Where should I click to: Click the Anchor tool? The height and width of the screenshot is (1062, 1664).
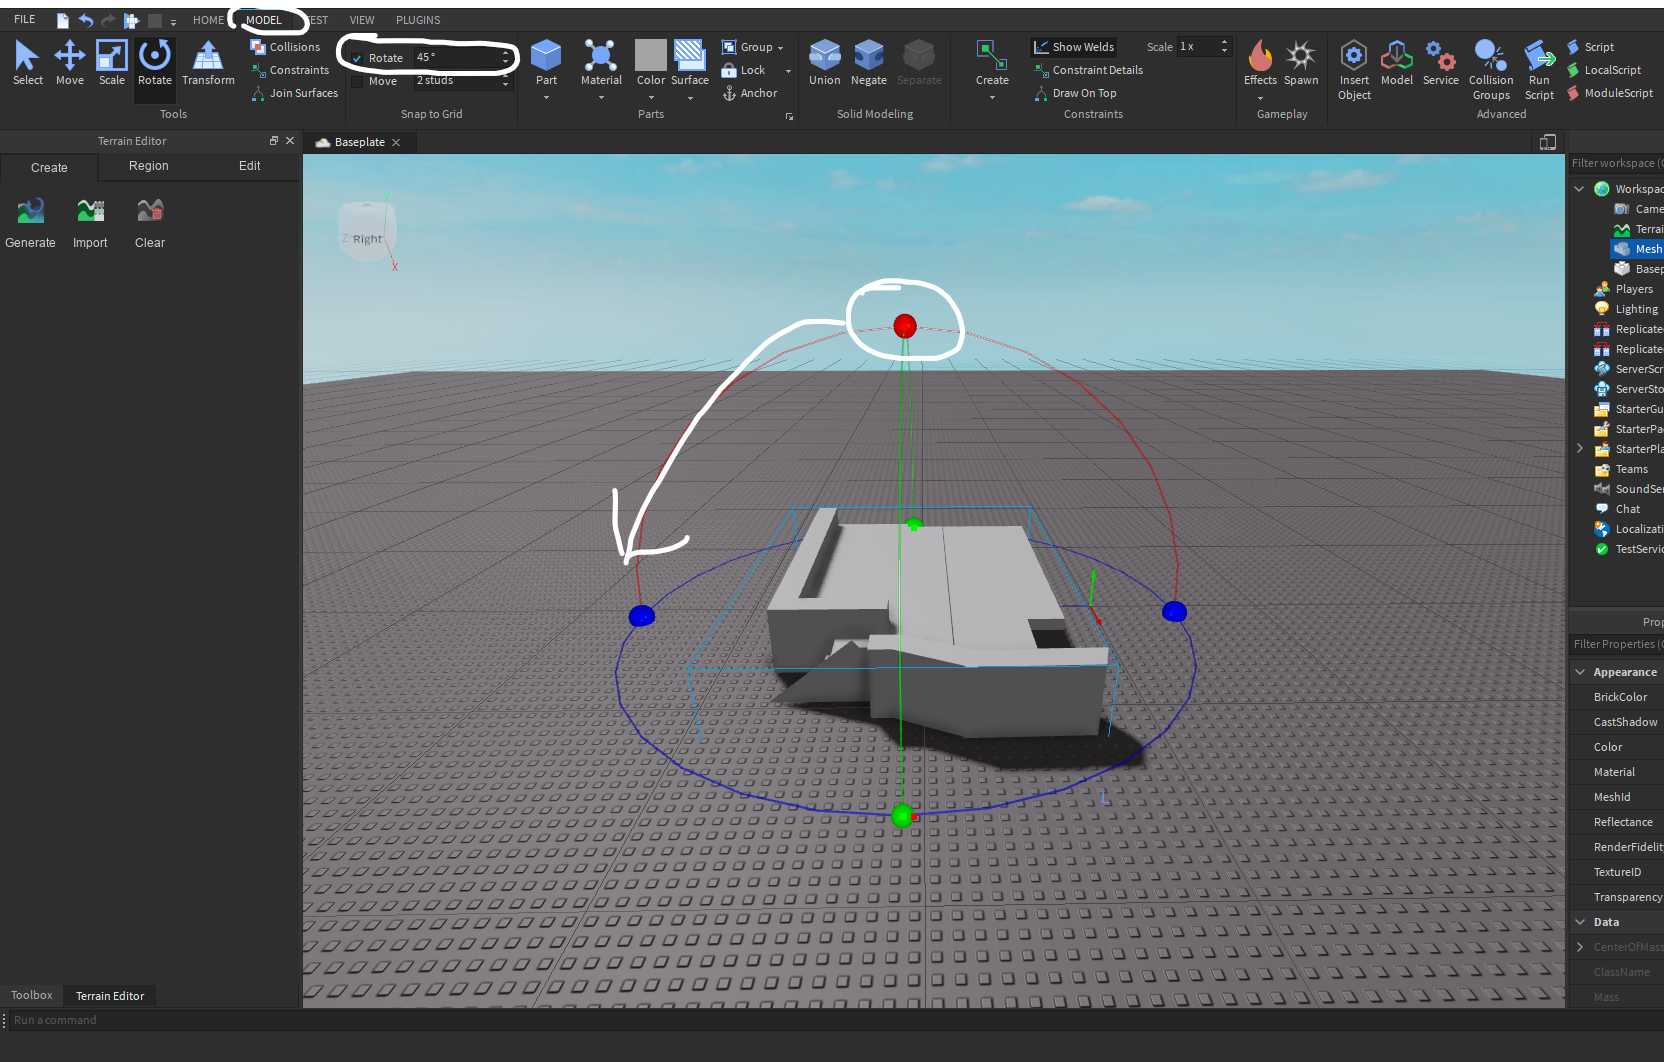coord(749,93)
